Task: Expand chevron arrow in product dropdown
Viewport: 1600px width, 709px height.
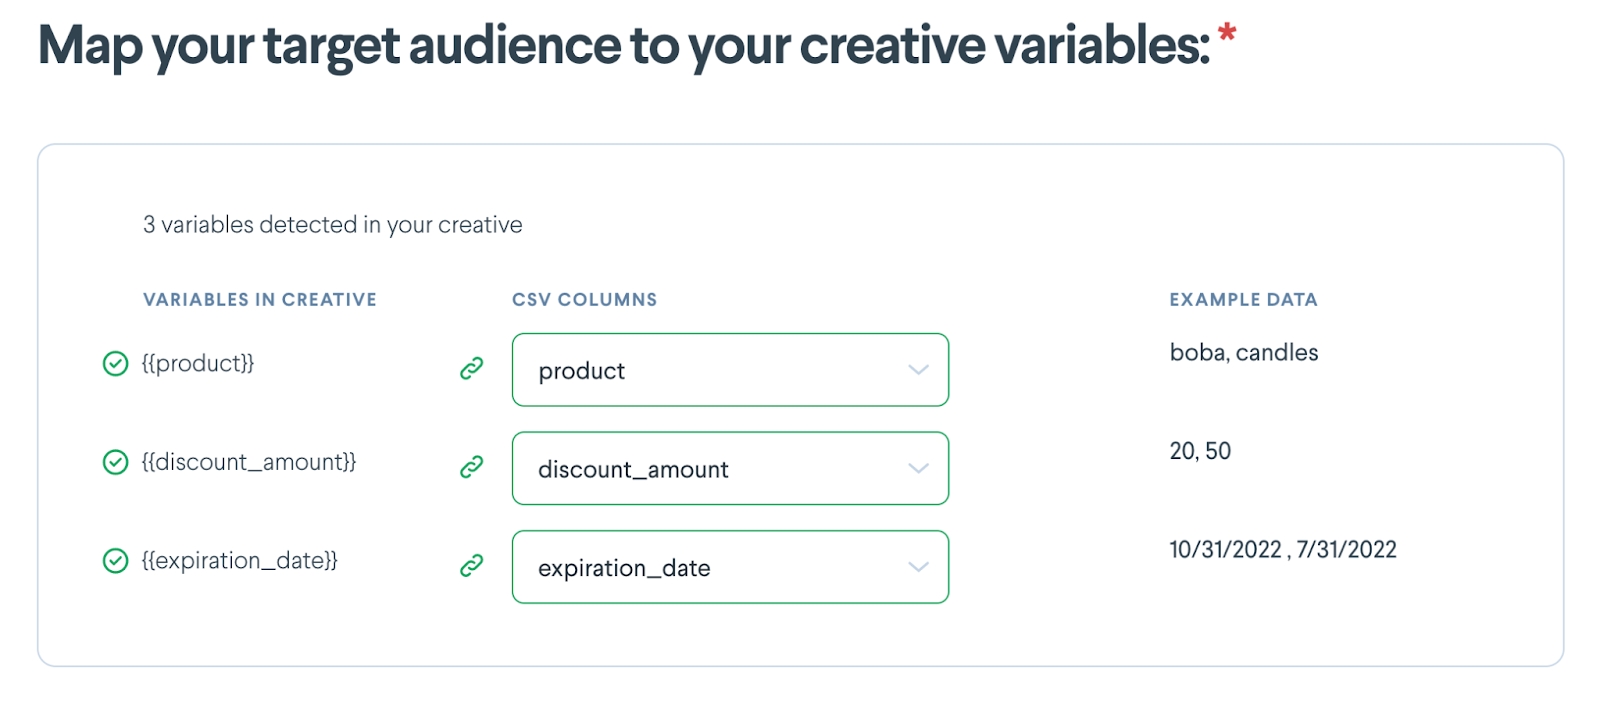Action: (x=918, y=370)
